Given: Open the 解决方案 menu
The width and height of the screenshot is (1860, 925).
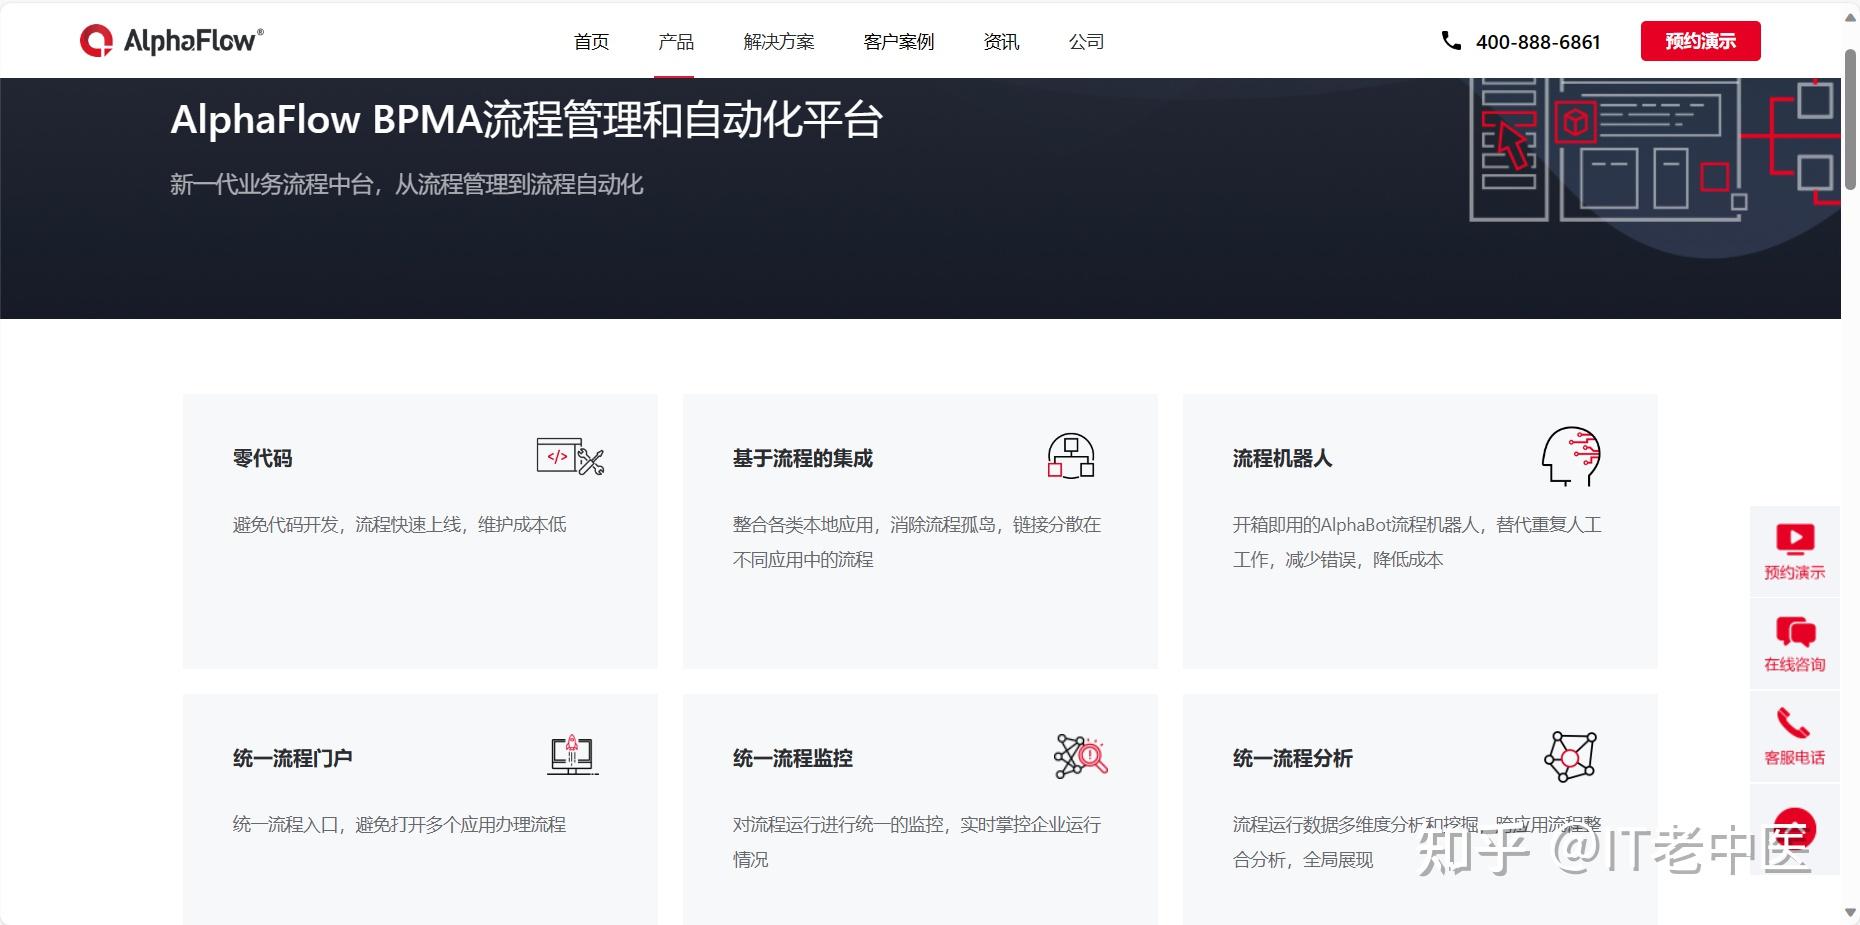Looking at the screenshot, I should [x=779, y=41].
